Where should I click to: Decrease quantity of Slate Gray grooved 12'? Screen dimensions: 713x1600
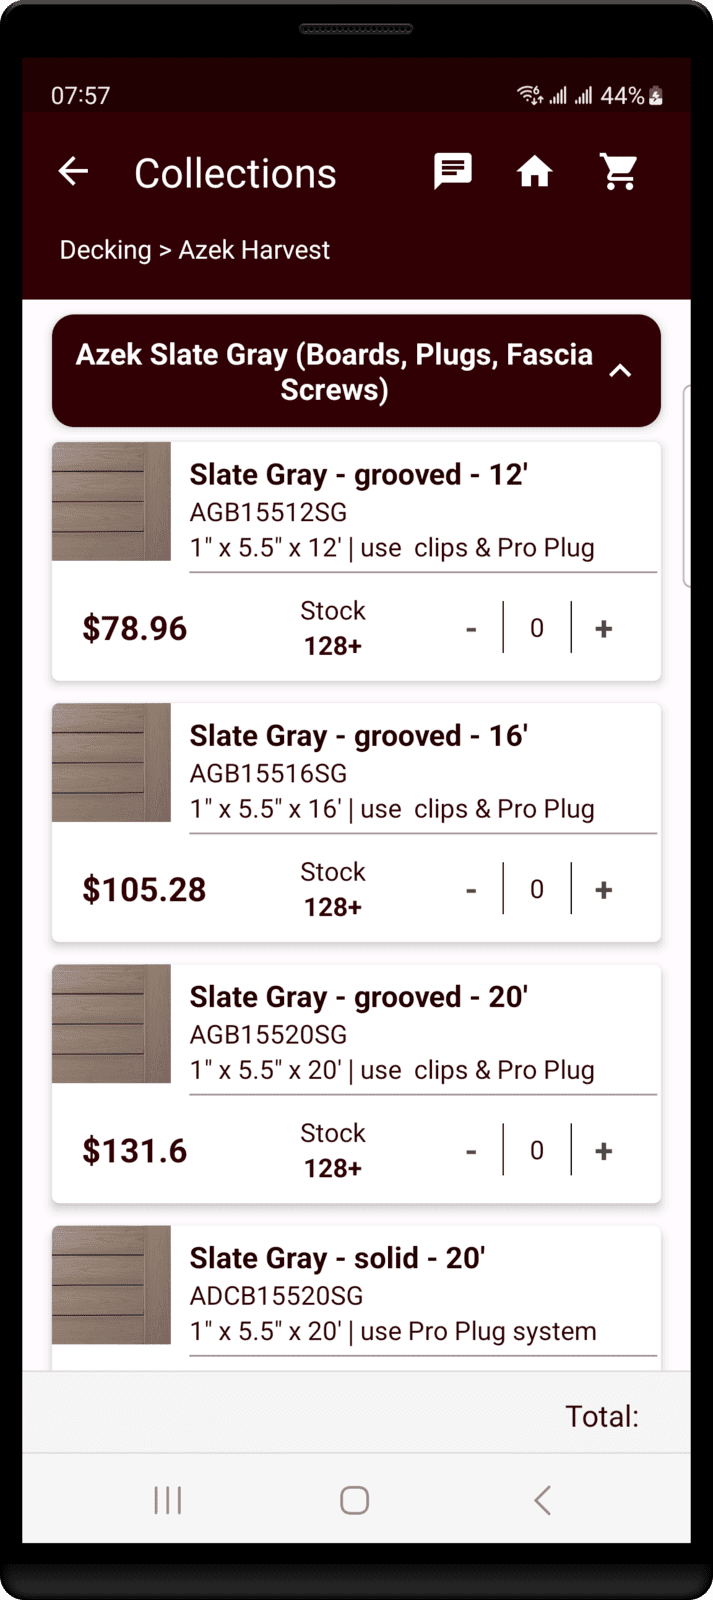click(x=471, y=629)
